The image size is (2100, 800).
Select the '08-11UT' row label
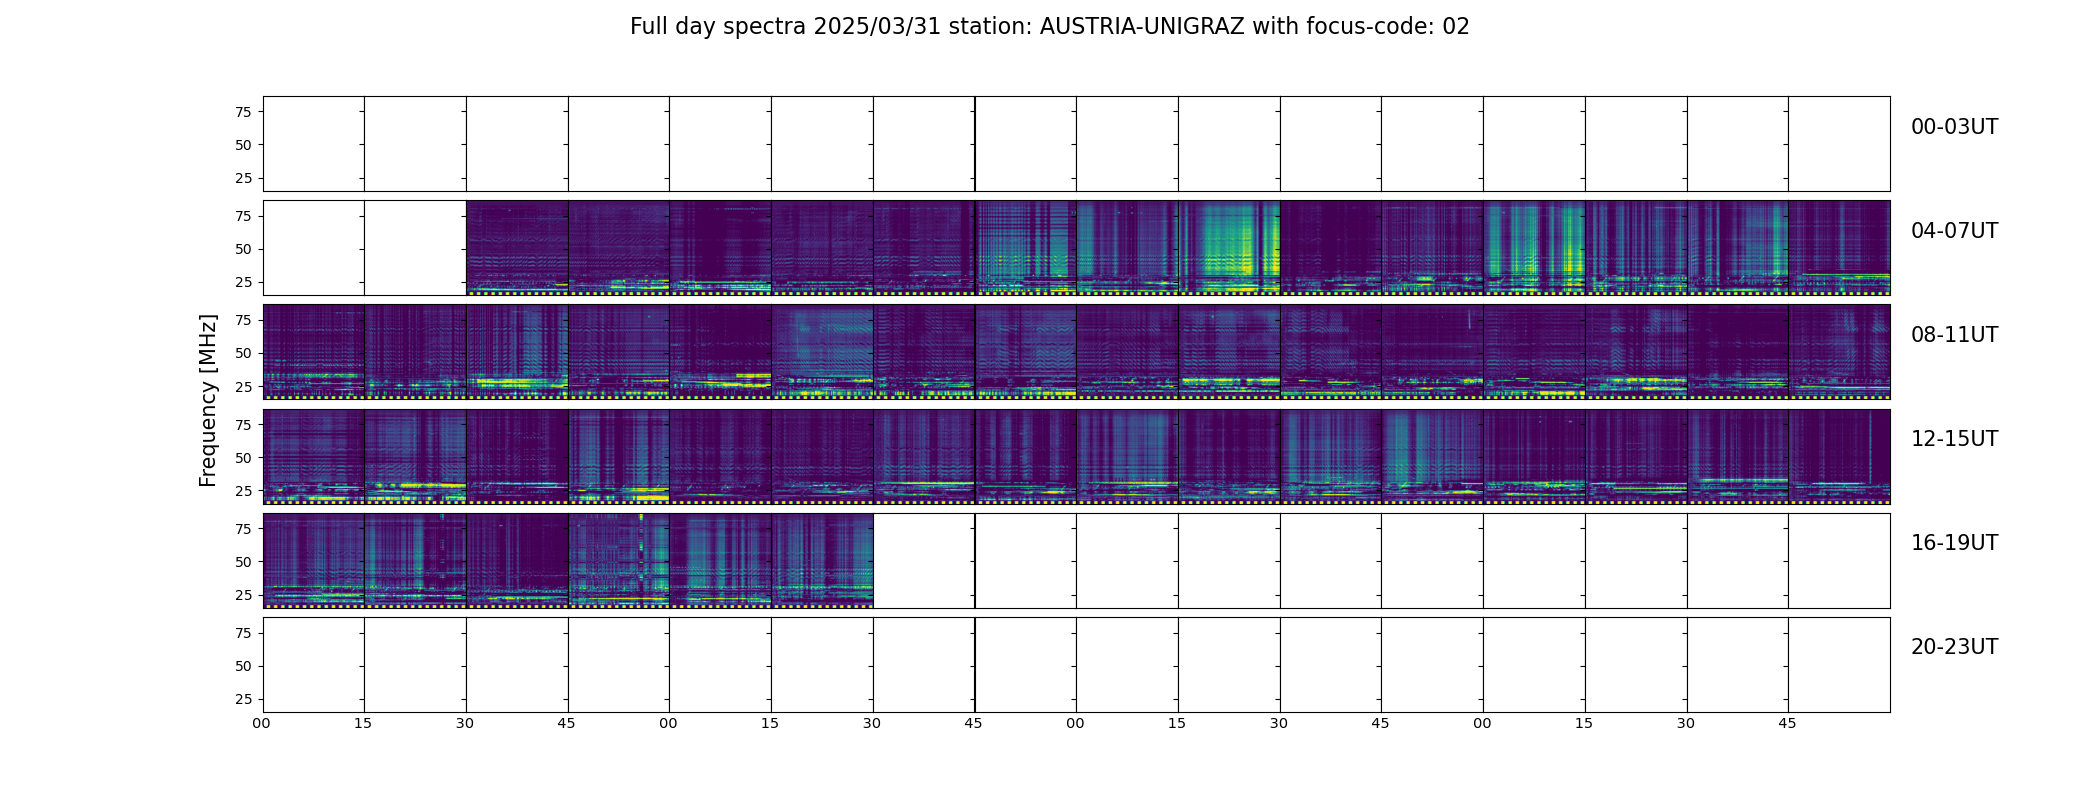(1954, 335)
